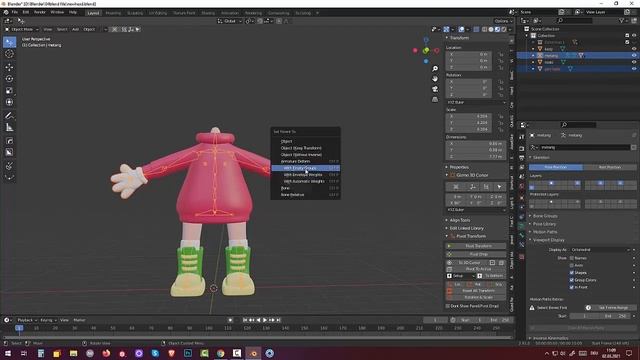640x360 pixels.
Task: Open the XYZ Euler rotation mode dropdown
Action: (x=476, y=102)
